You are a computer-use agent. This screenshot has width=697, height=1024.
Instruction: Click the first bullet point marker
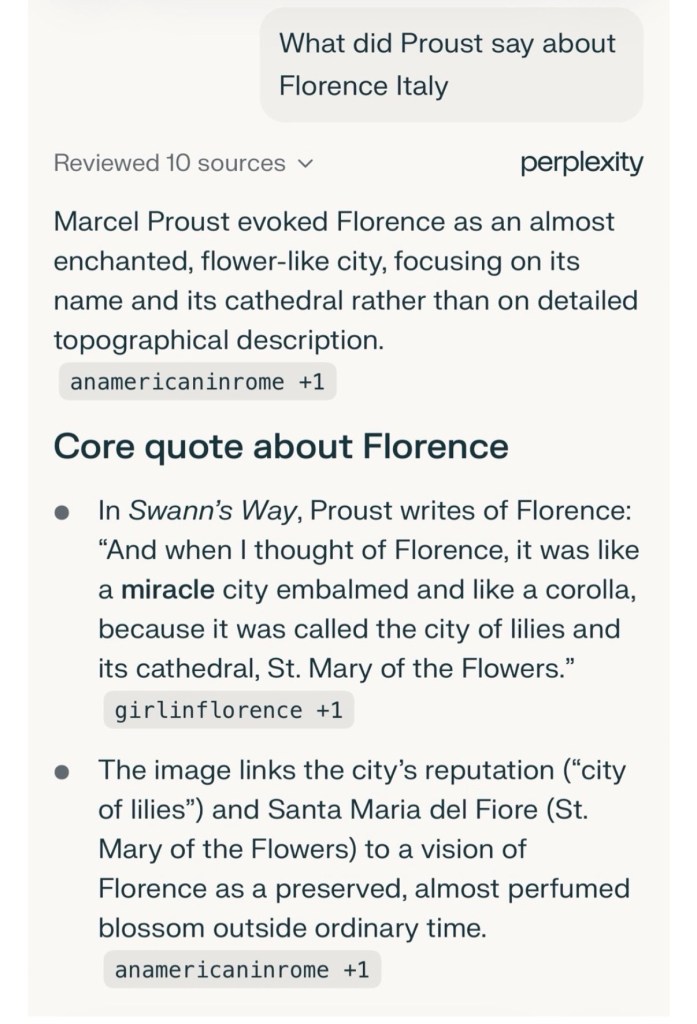click(x=62, y=513)
